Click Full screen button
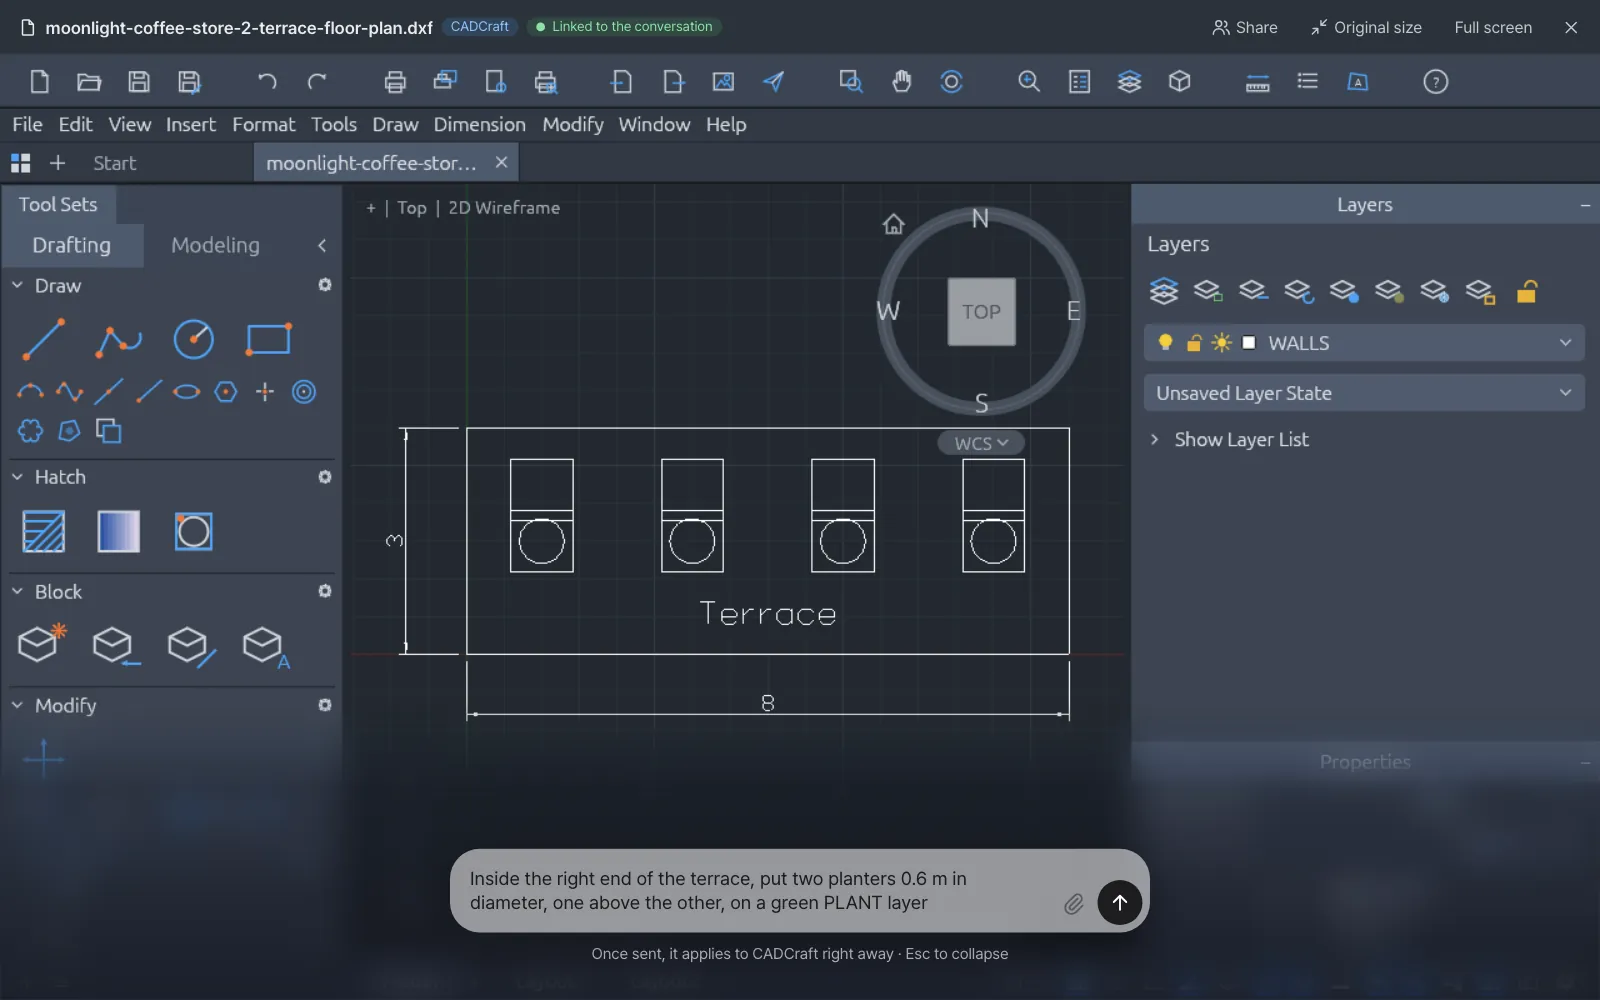Screen dimensions: 1600x1000 (x=1493, y=27)
